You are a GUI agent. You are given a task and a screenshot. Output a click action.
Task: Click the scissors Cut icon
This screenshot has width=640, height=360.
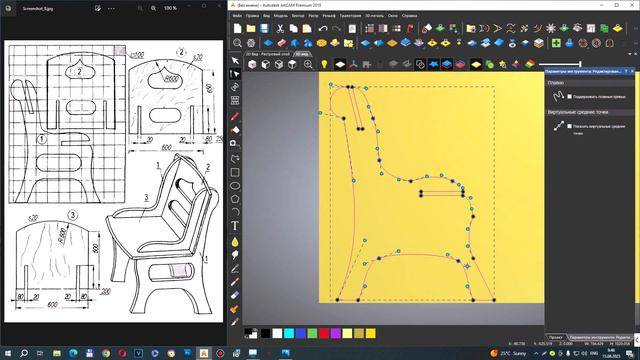[x=280, y=29]
